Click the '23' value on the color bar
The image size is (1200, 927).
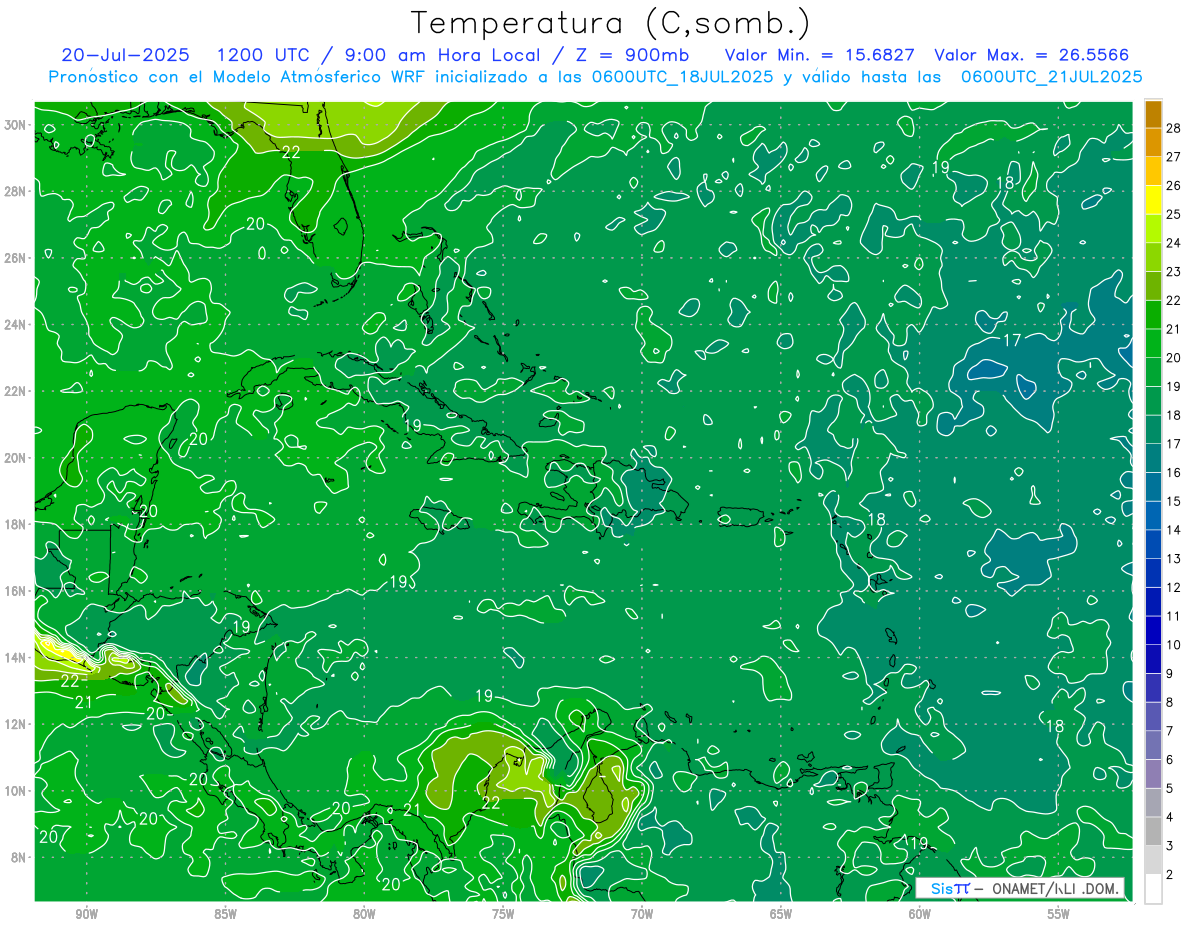pos(1174,272)
